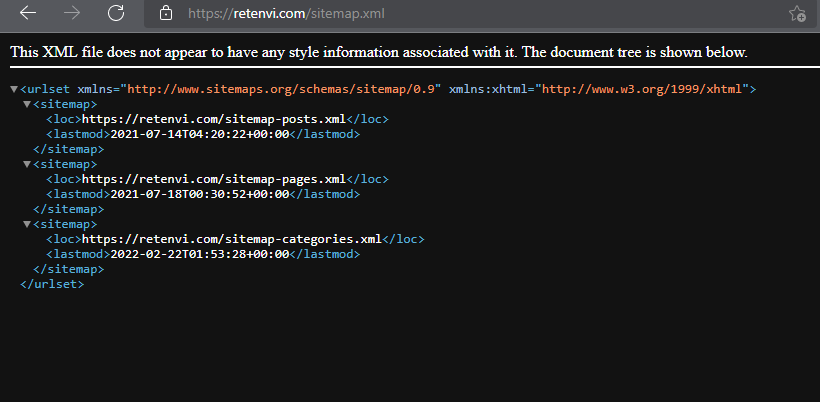Click the lastmod value 2022-02-22T01:53:28
The image size is (820, 402).
tap(199, 254)
